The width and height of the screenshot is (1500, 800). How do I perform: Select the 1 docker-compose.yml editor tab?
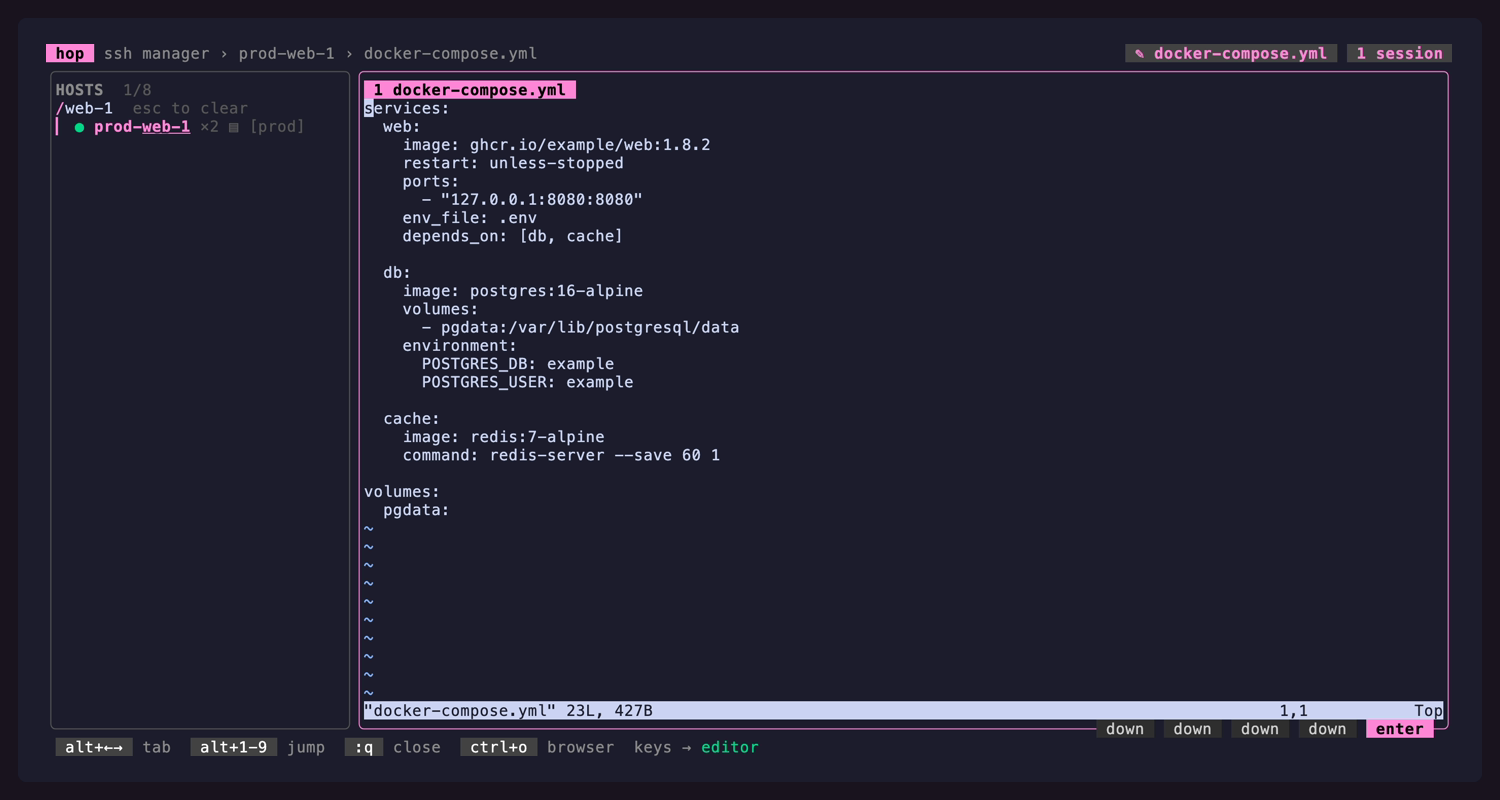point(470,90)
